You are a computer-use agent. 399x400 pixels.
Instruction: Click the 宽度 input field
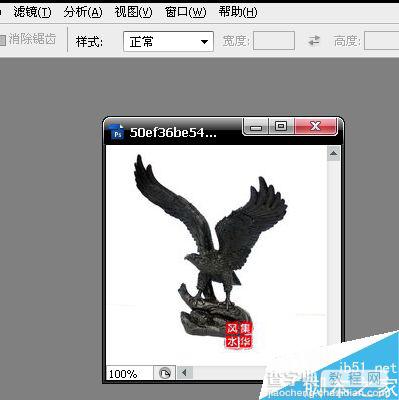[274, 41]
